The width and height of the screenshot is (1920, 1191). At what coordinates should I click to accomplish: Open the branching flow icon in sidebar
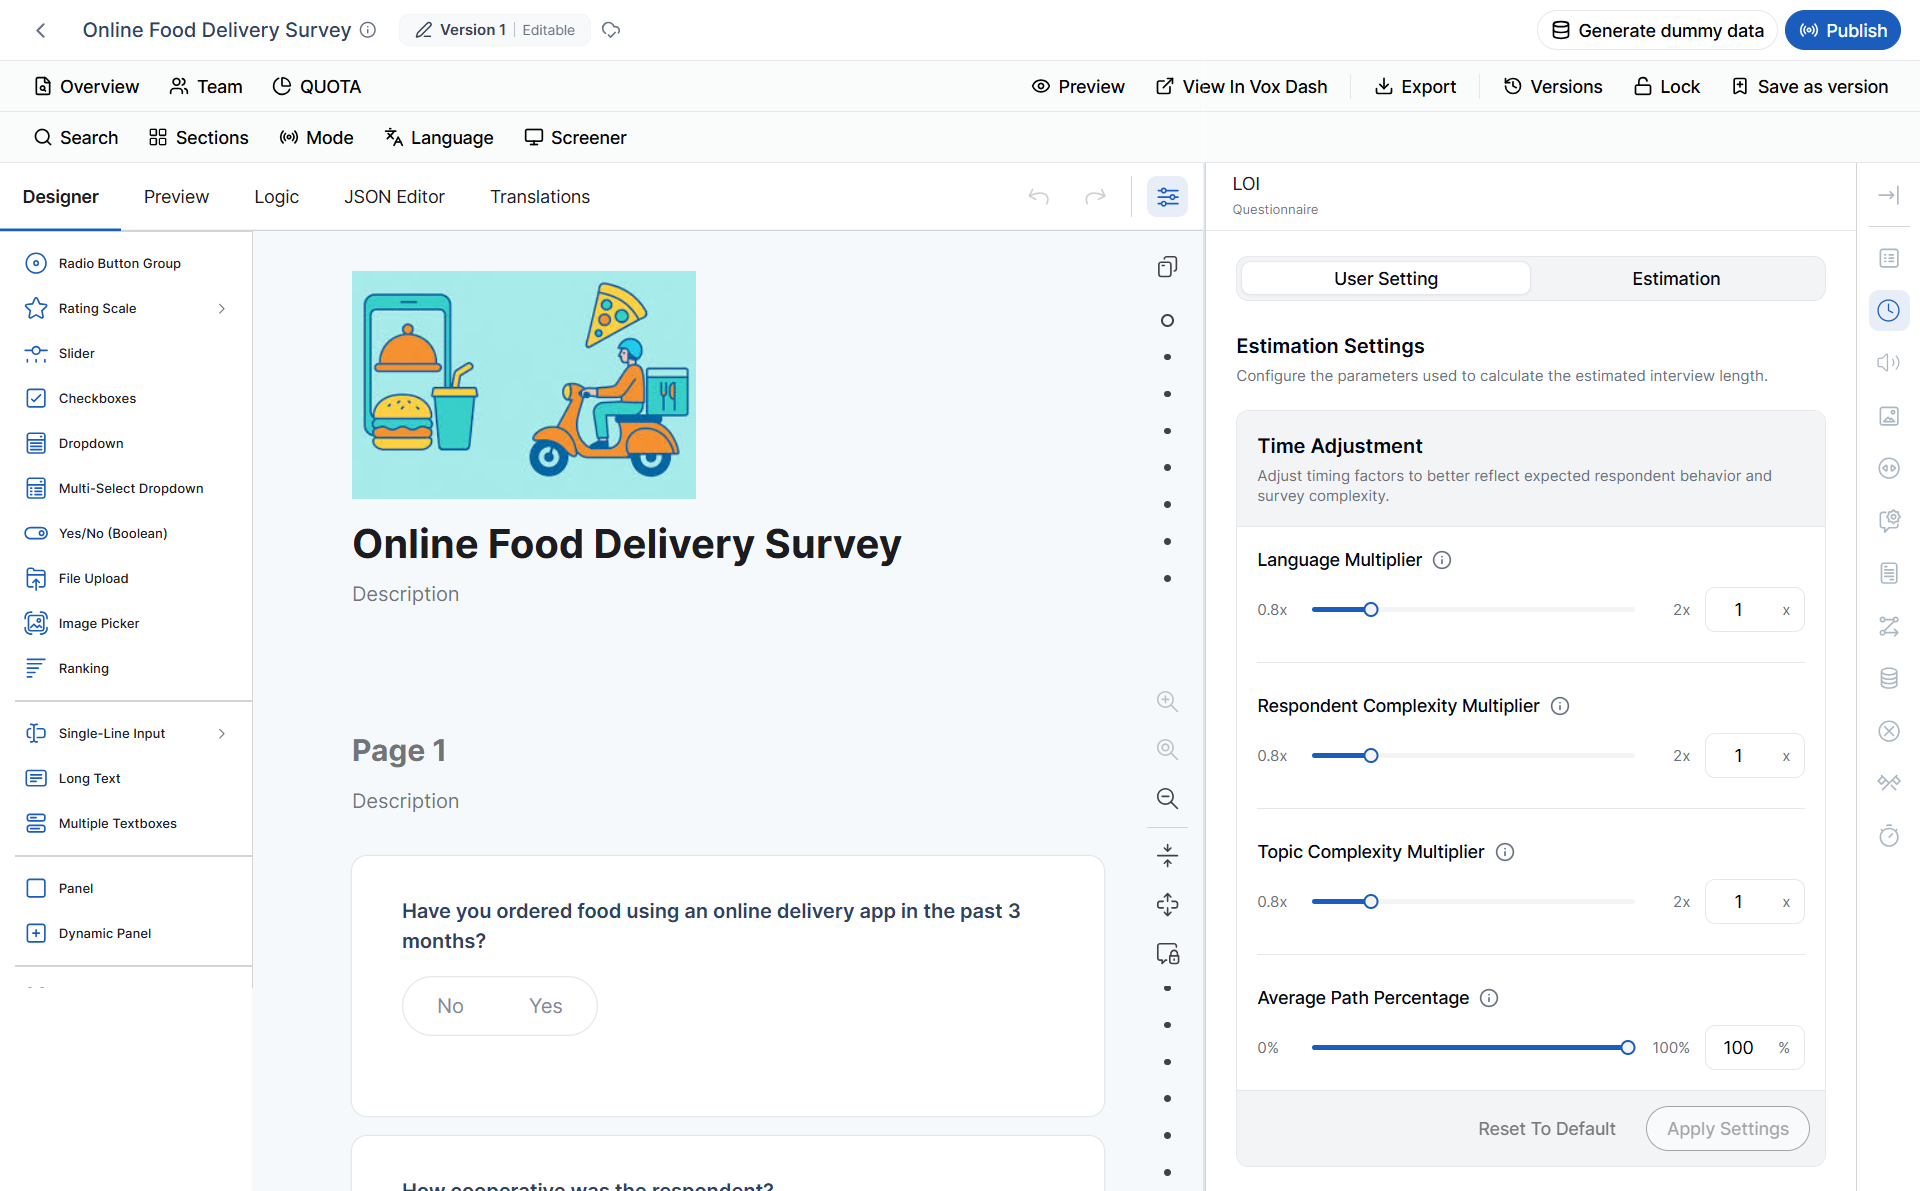pos(1889,626)
